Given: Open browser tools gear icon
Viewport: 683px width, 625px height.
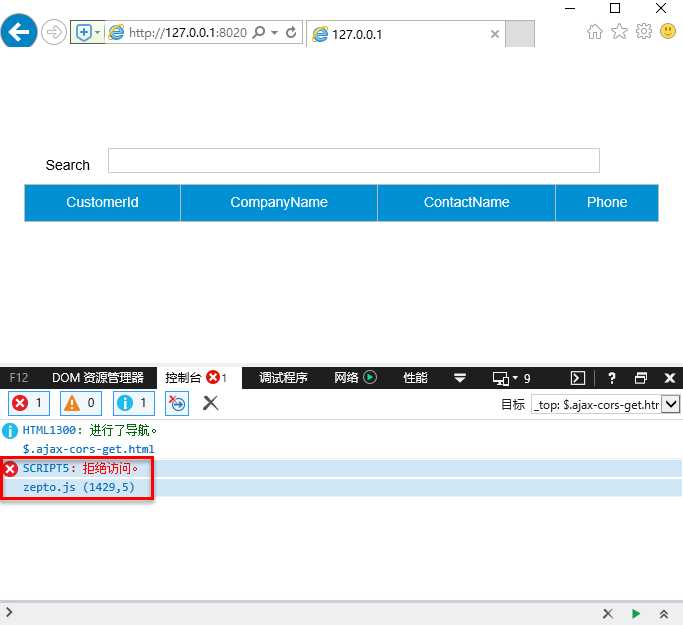Looking at the screenshot, I should tap(644, 31).
